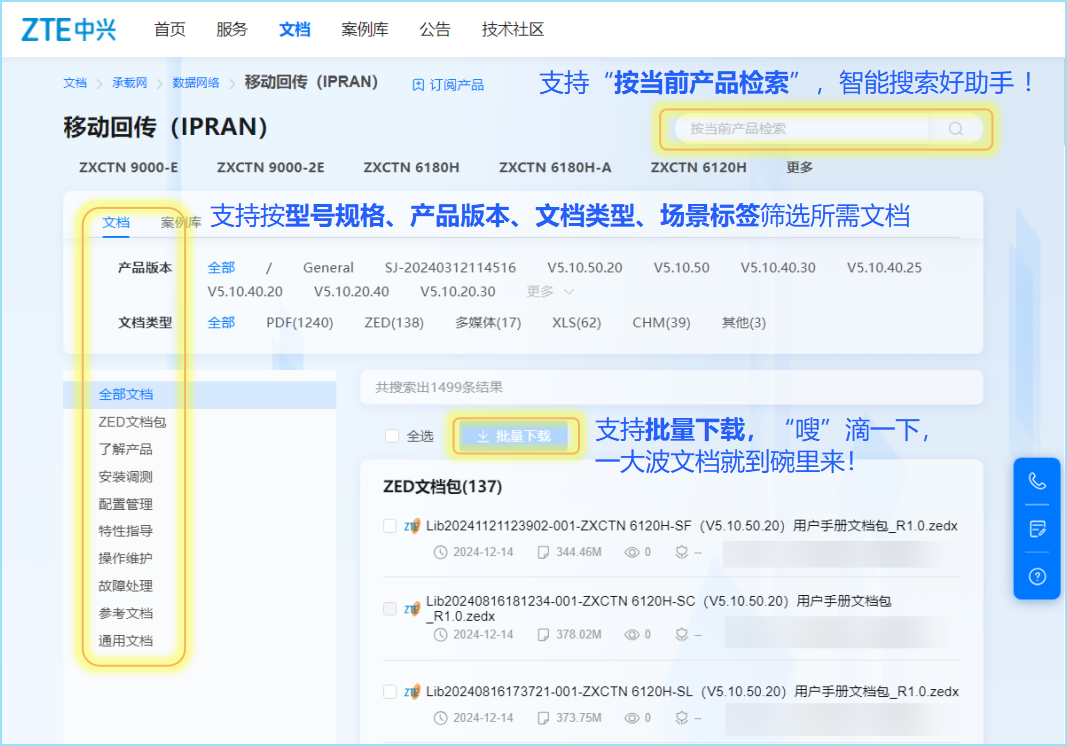Click the 批量下载 button

pos(515,436)
